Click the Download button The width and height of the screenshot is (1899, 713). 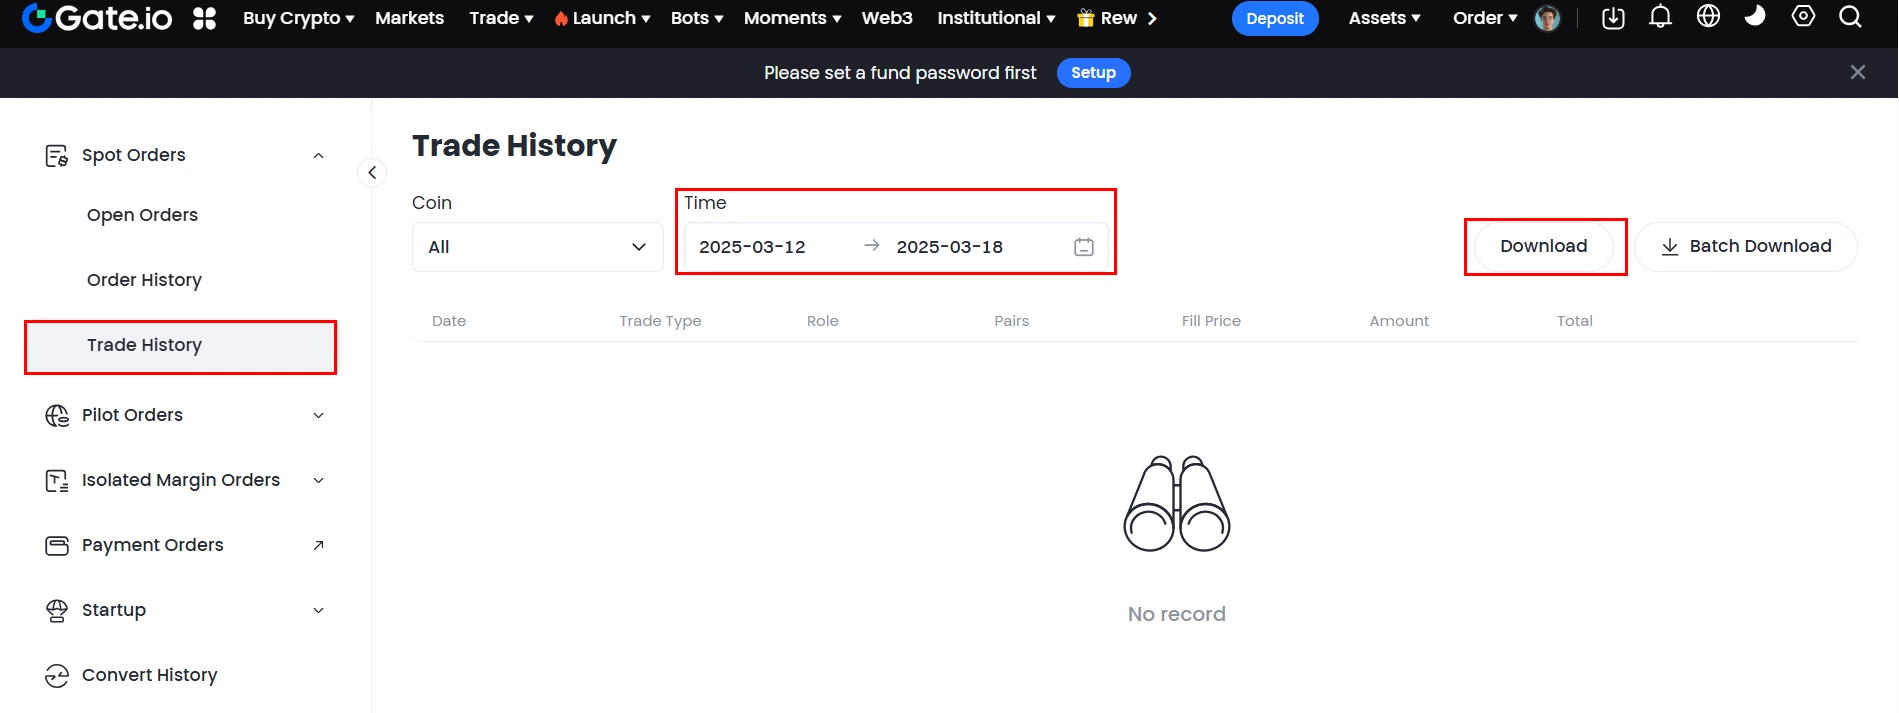(x=1543, y=246)
